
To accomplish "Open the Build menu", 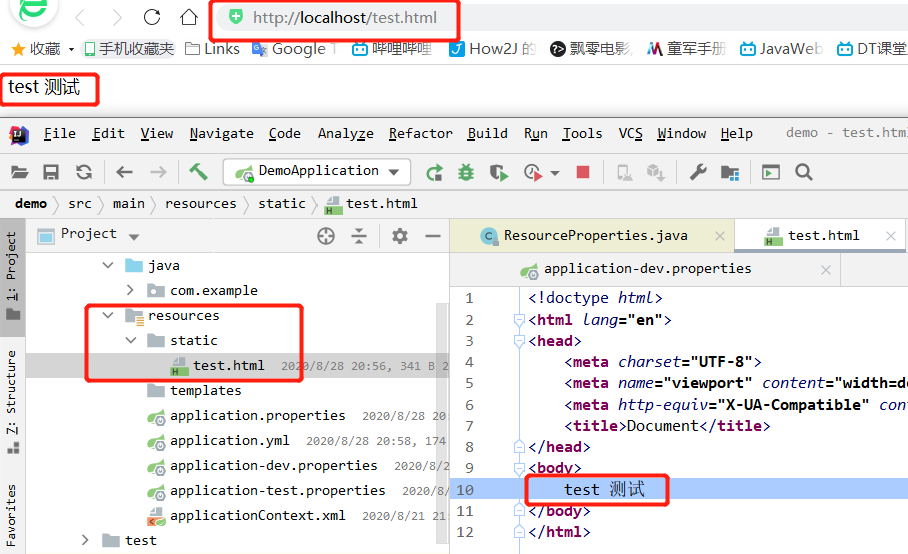I will [488, 134].
